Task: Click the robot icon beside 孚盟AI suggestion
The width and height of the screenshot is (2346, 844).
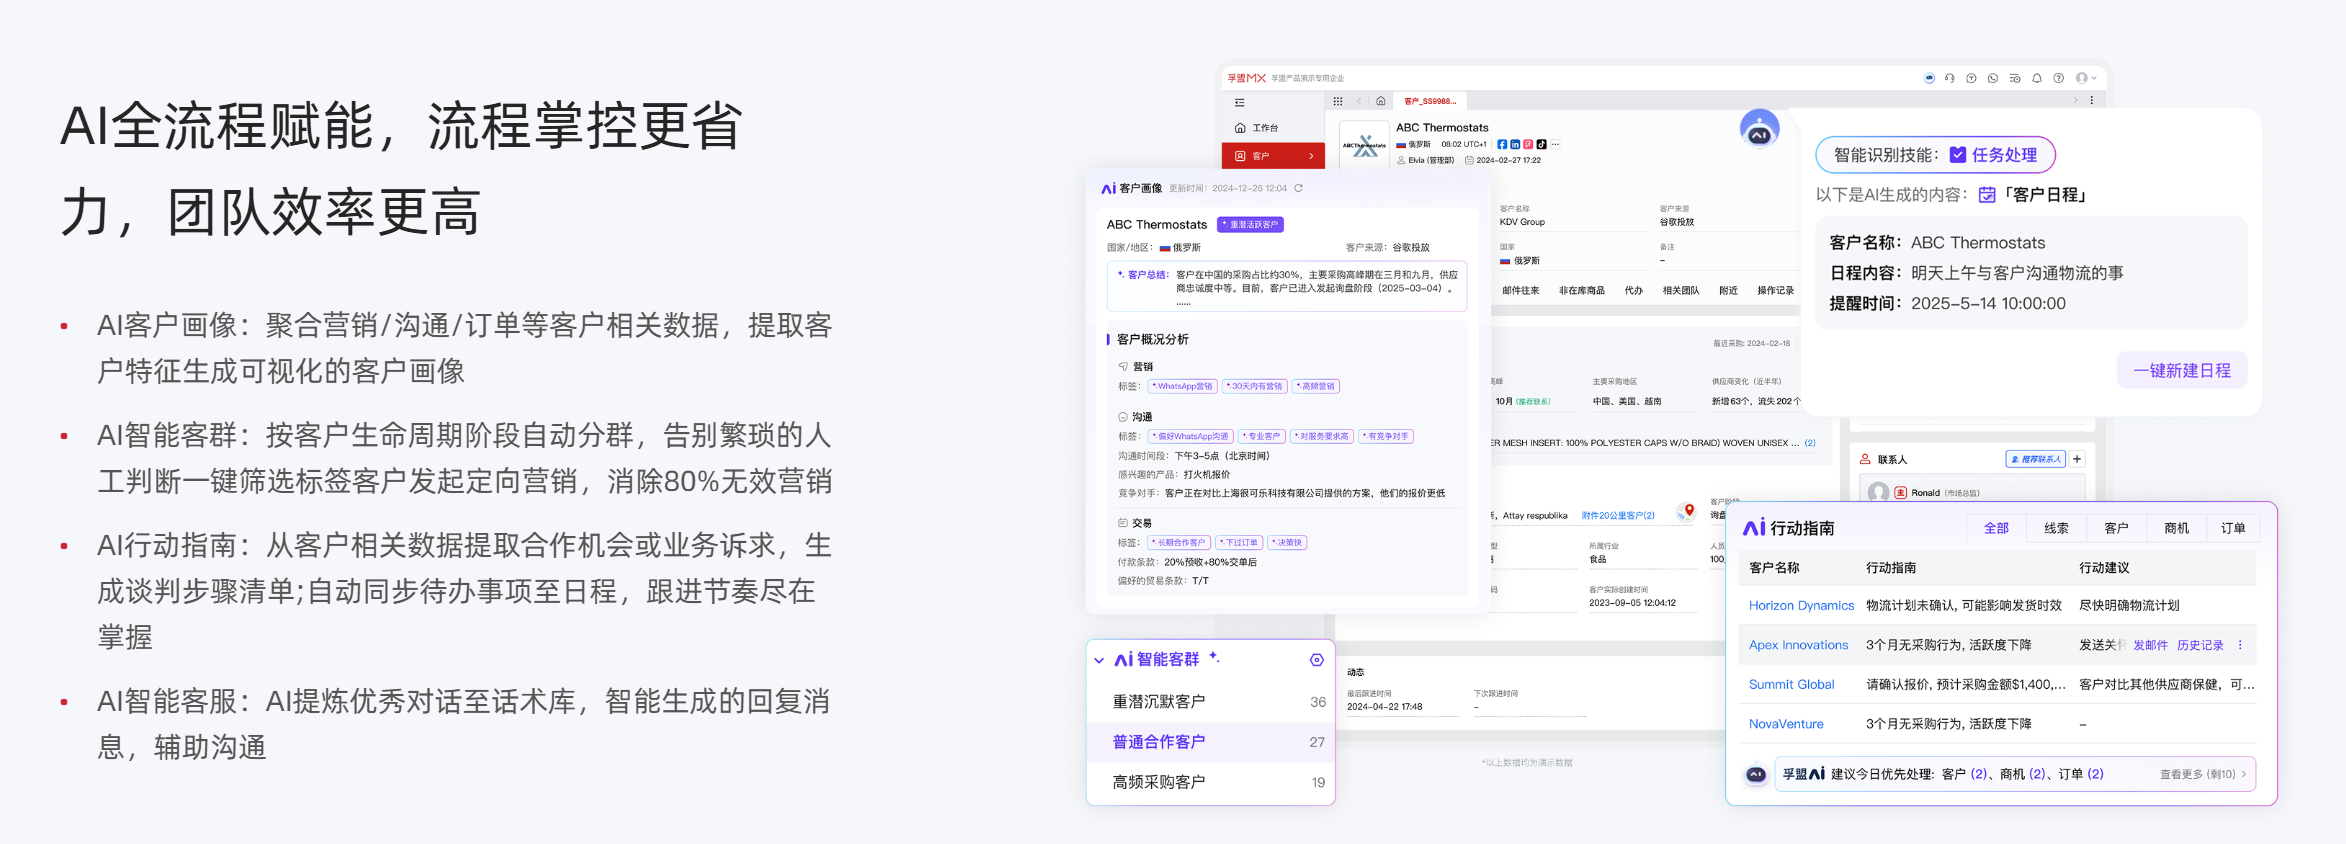Action: click(1755, 774)
